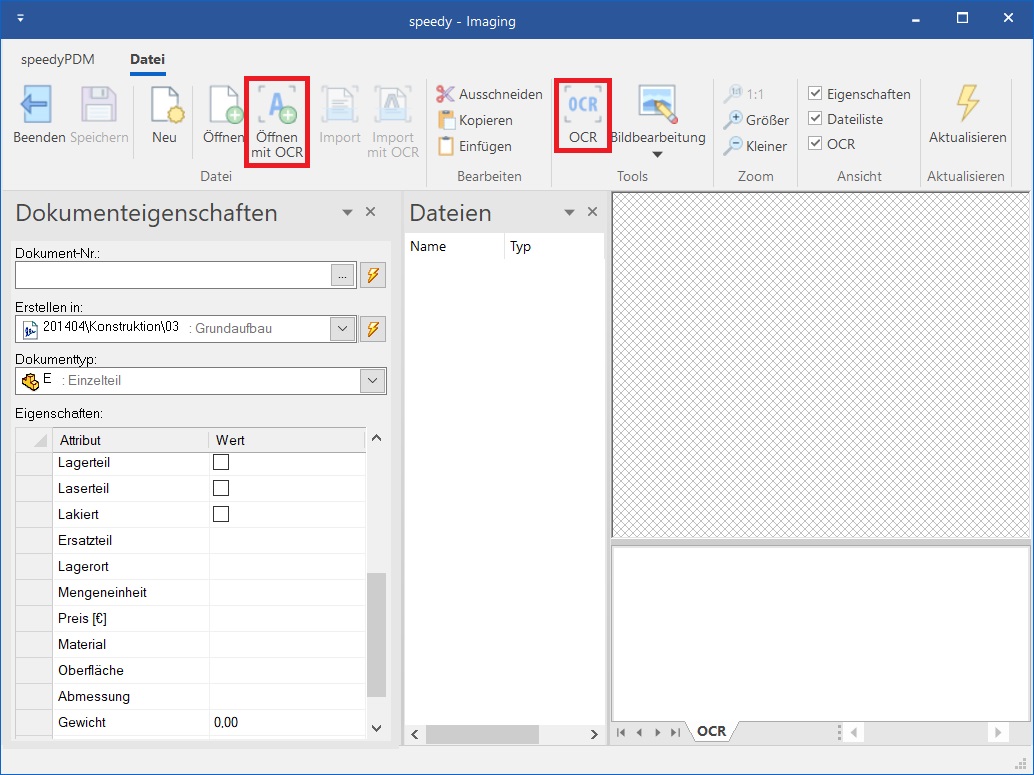
Task: Zoom in with Größer
Action: tap(734, 120)
